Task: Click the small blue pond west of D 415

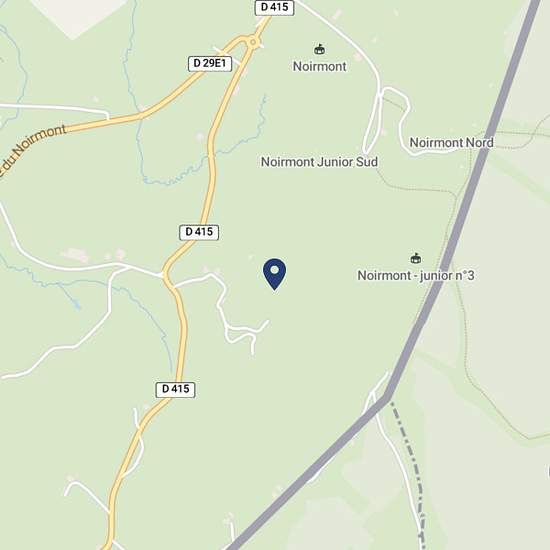Action: tap(75, 301)
